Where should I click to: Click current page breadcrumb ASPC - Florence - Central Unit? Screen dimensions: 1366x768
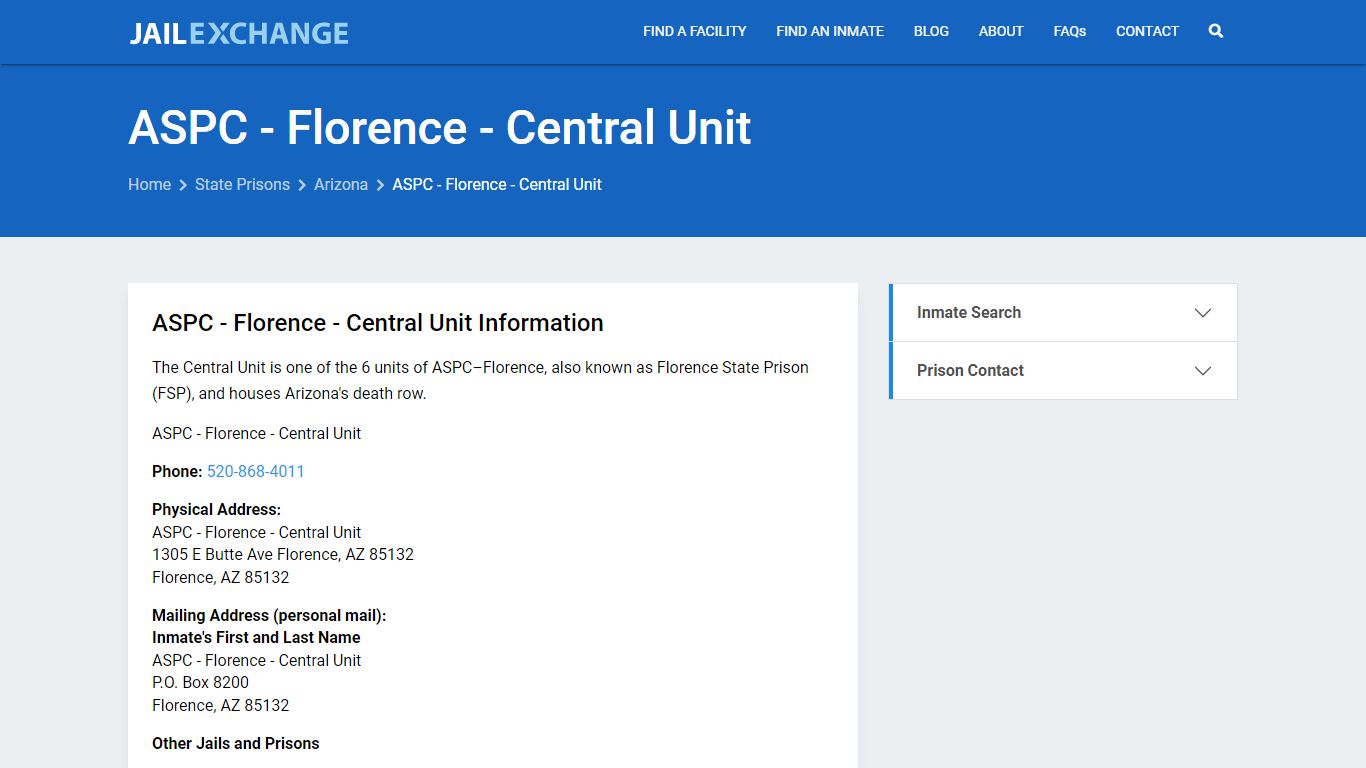[497, 184]
